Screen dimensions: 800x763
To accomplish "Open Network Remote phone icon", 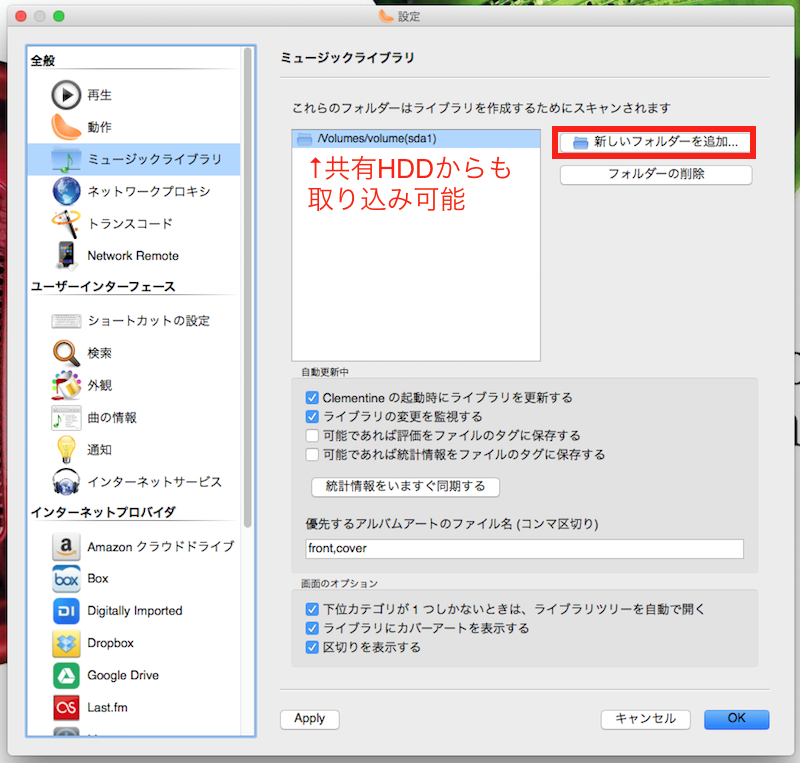I will 66,255.
